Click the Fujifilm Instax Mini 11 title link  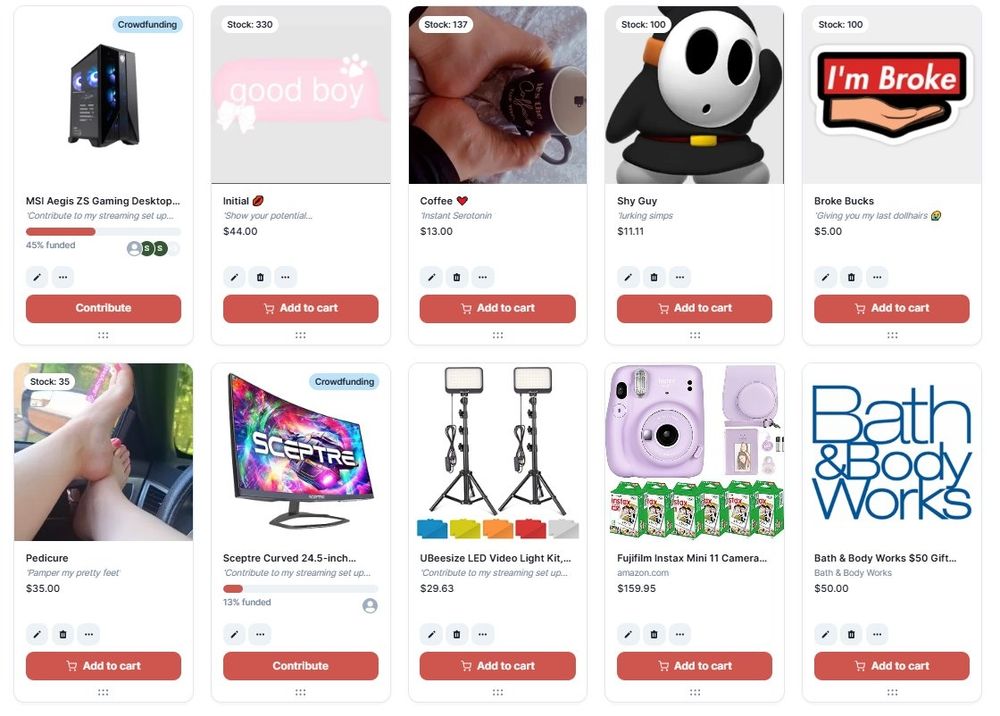point(692,558)
